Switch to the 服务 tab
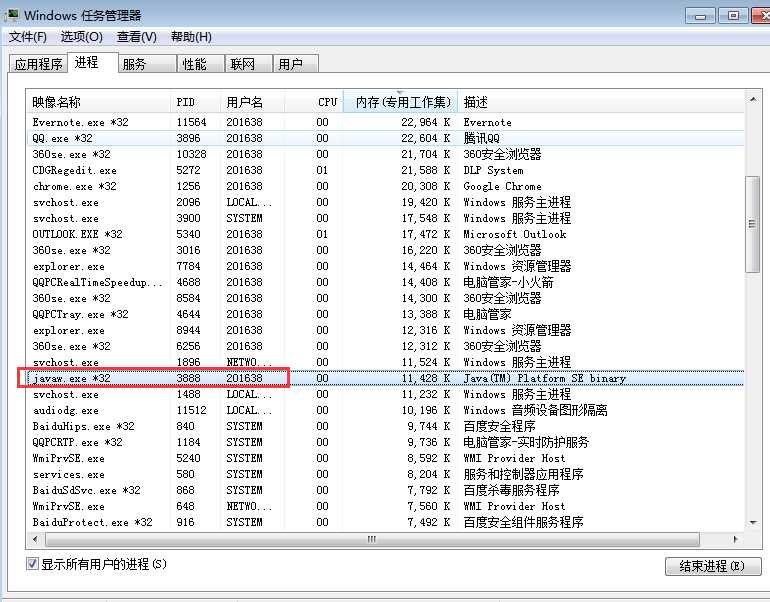The image size is (770, 602). (147, 64)
